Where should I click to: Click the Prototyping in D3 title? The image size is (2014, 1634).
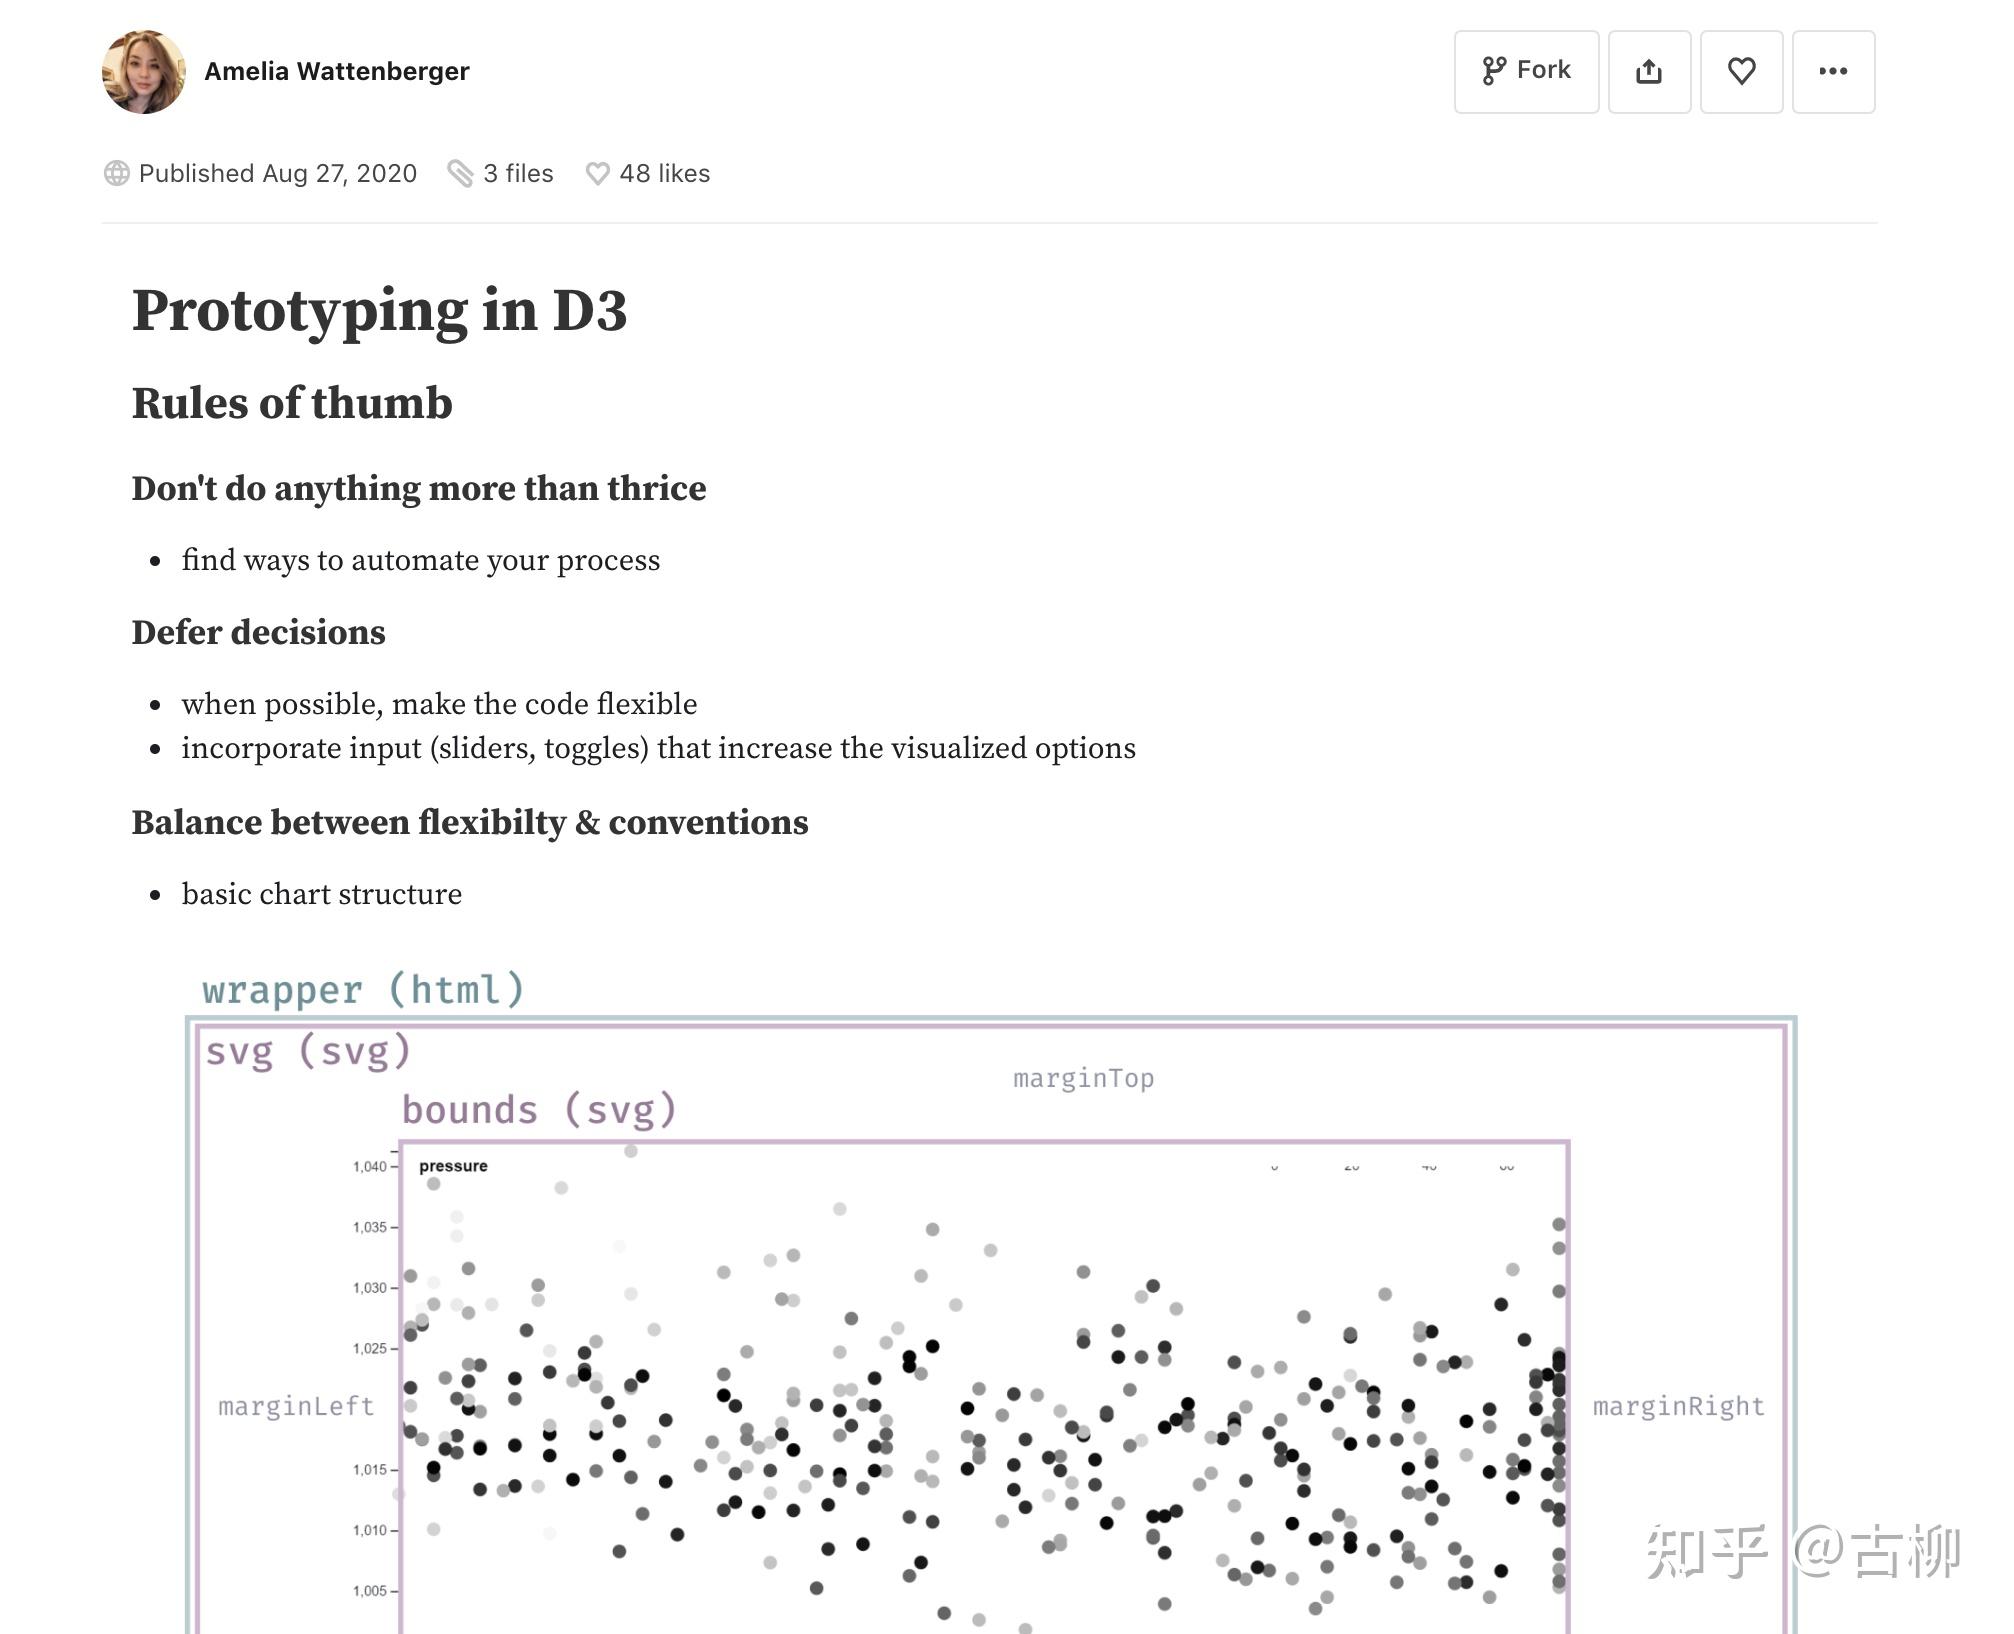(379, 310)
